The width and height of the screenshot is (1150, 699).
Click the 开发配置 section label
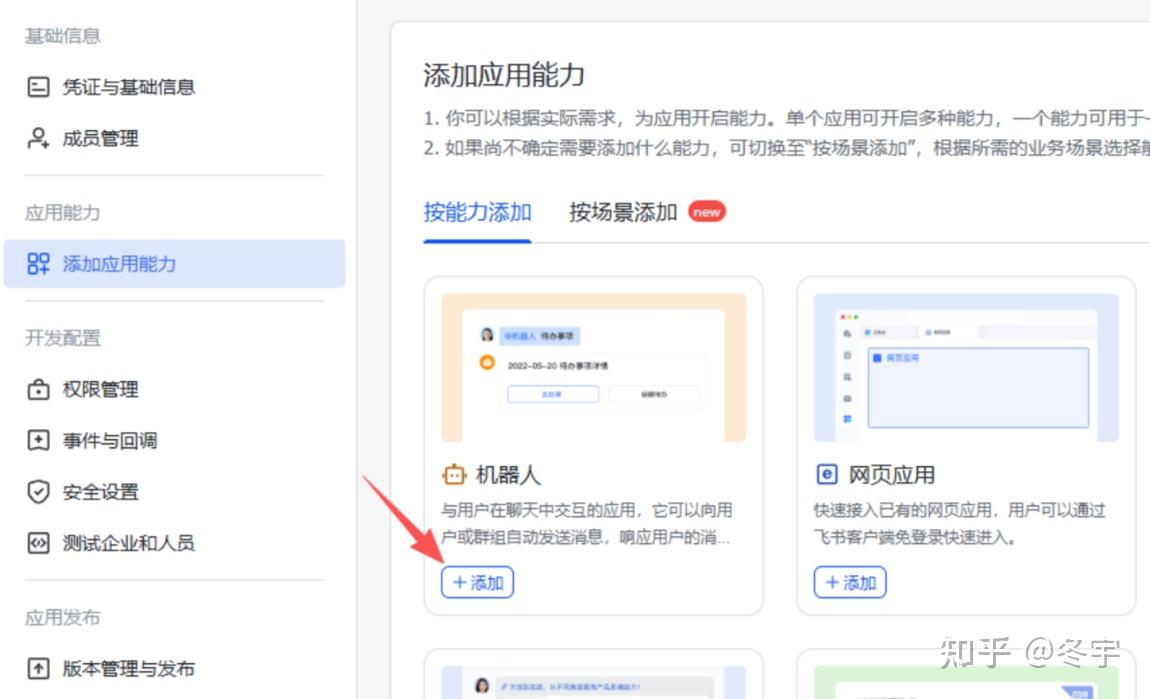[63, 337]
